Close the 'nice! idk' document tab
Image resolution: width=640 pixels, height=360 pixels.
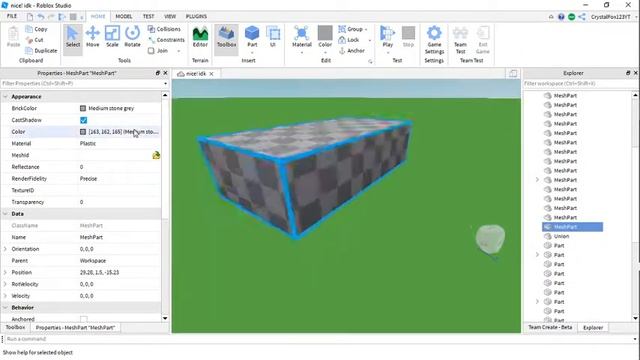[x=211, y=74]
